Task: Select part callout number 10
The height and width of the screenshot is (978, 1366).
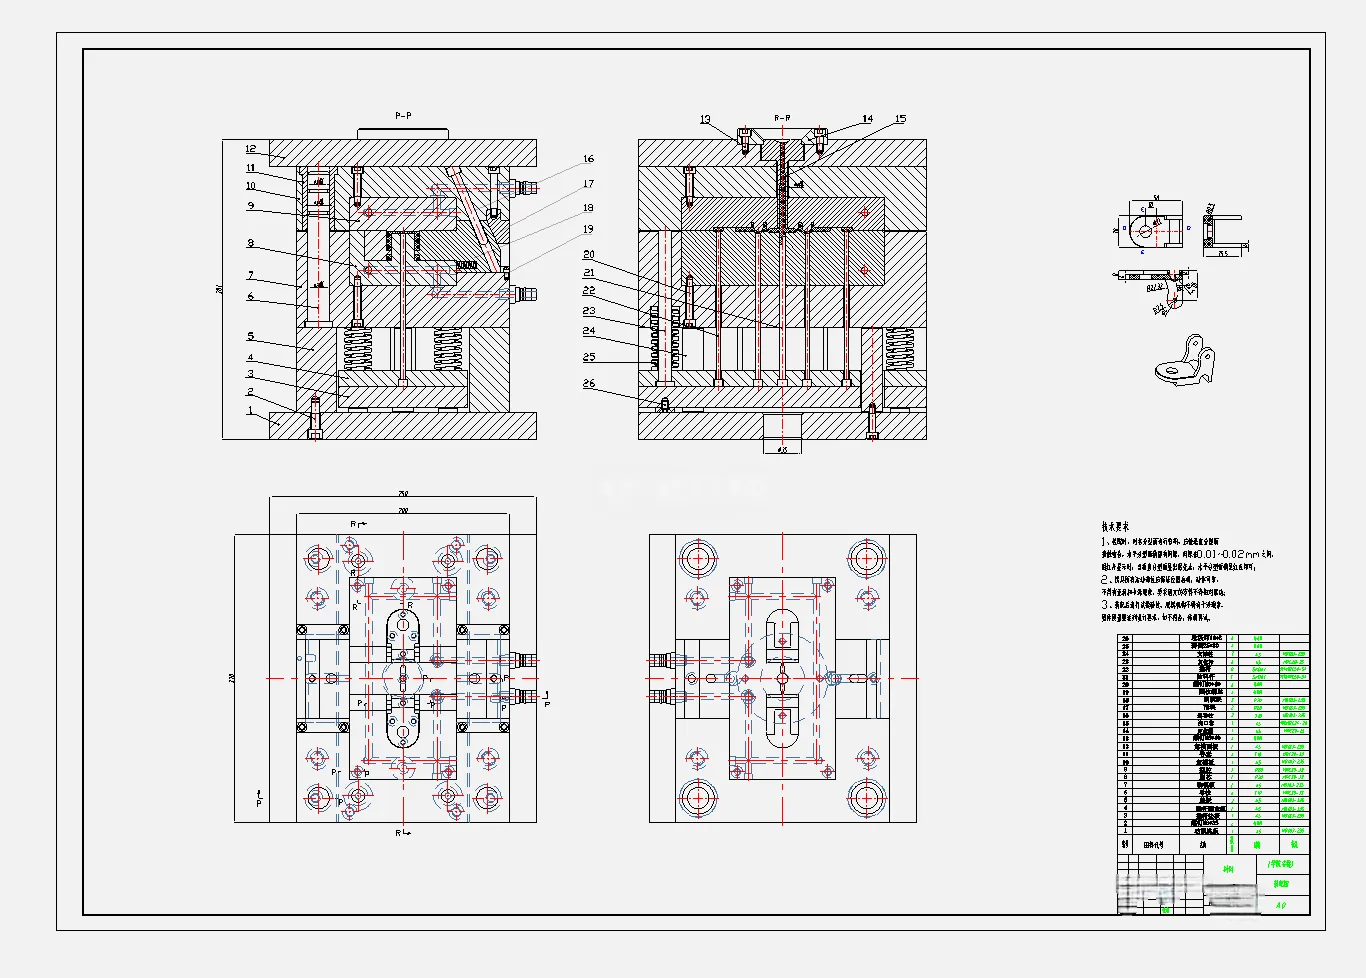Action: tap(251, 185)
